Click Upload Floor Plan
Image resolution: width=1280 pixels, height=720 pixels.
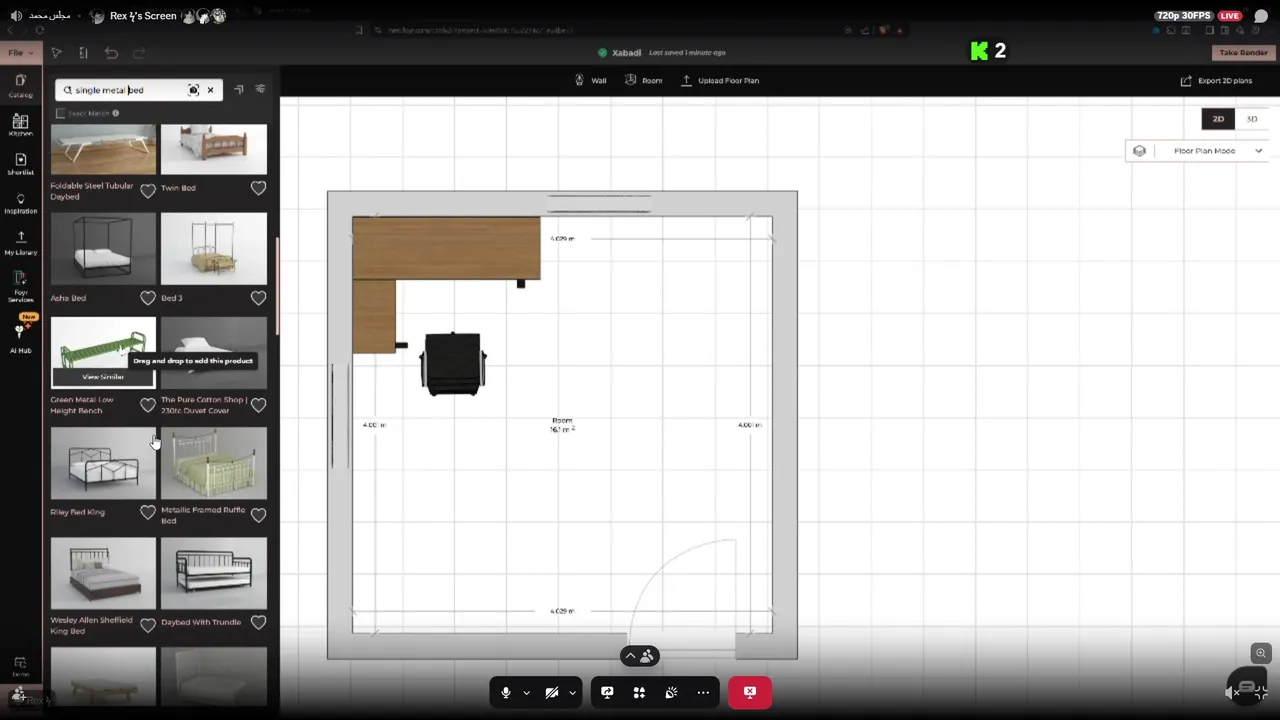pyautogui.click(x=720, y=80)
